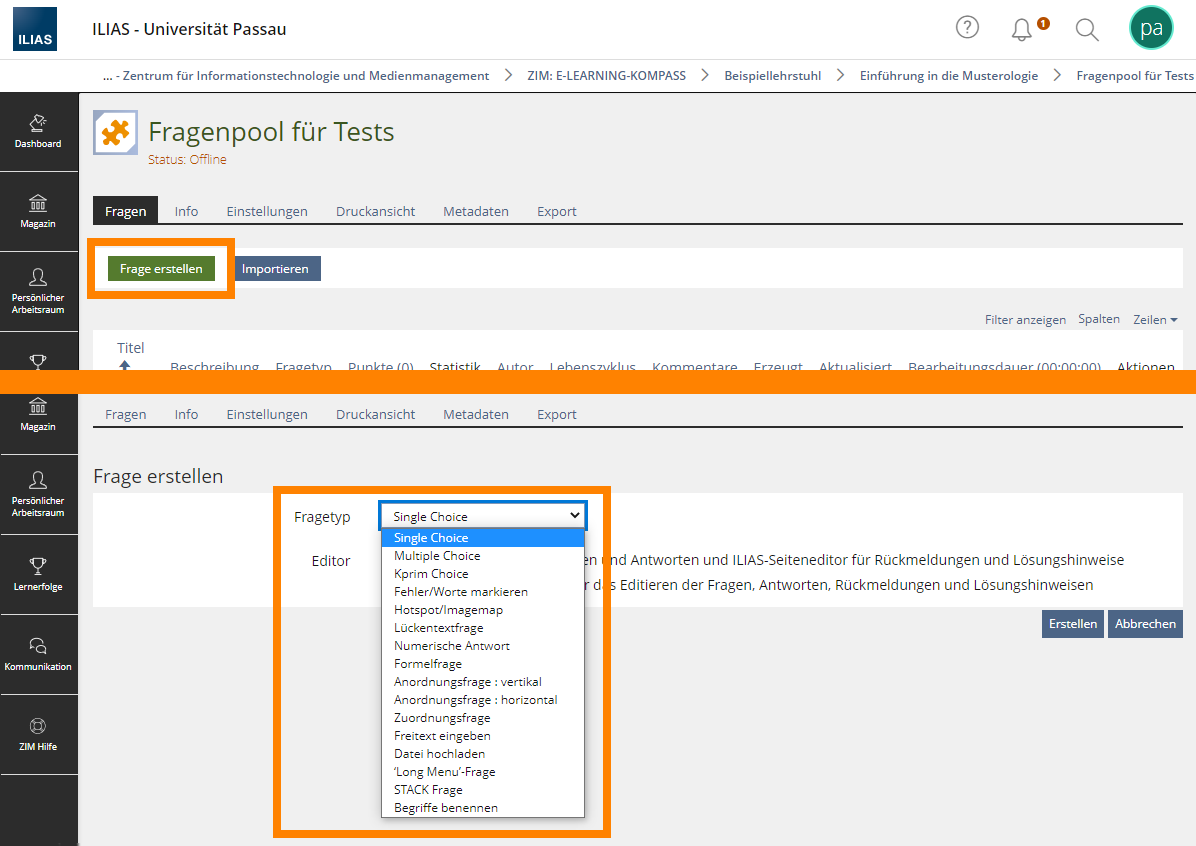Click the Erstellen button
Screen dimensions: 1196x846
pyautogui.click(x=1072, y=624)
